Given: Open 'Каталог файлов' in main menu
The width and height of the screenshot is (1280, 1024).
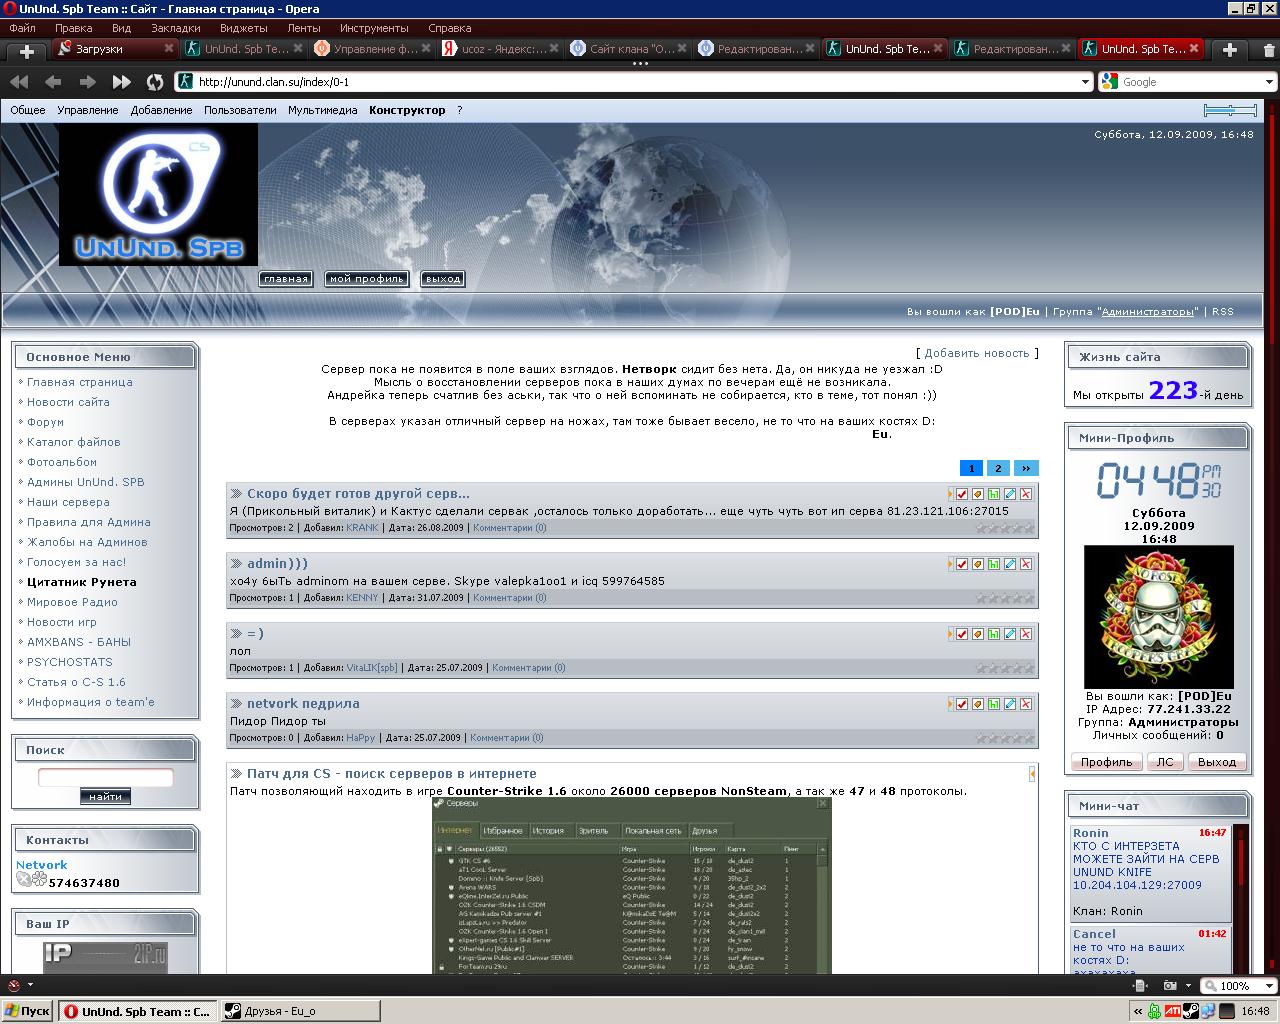Looking at the screenshot, I should coord(73,442).
